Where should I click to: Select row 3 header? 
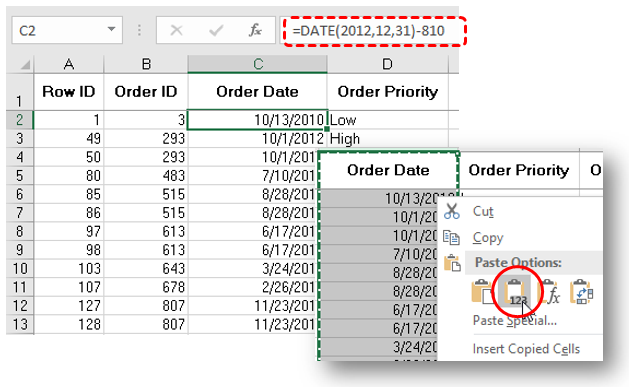coord(19,139)
